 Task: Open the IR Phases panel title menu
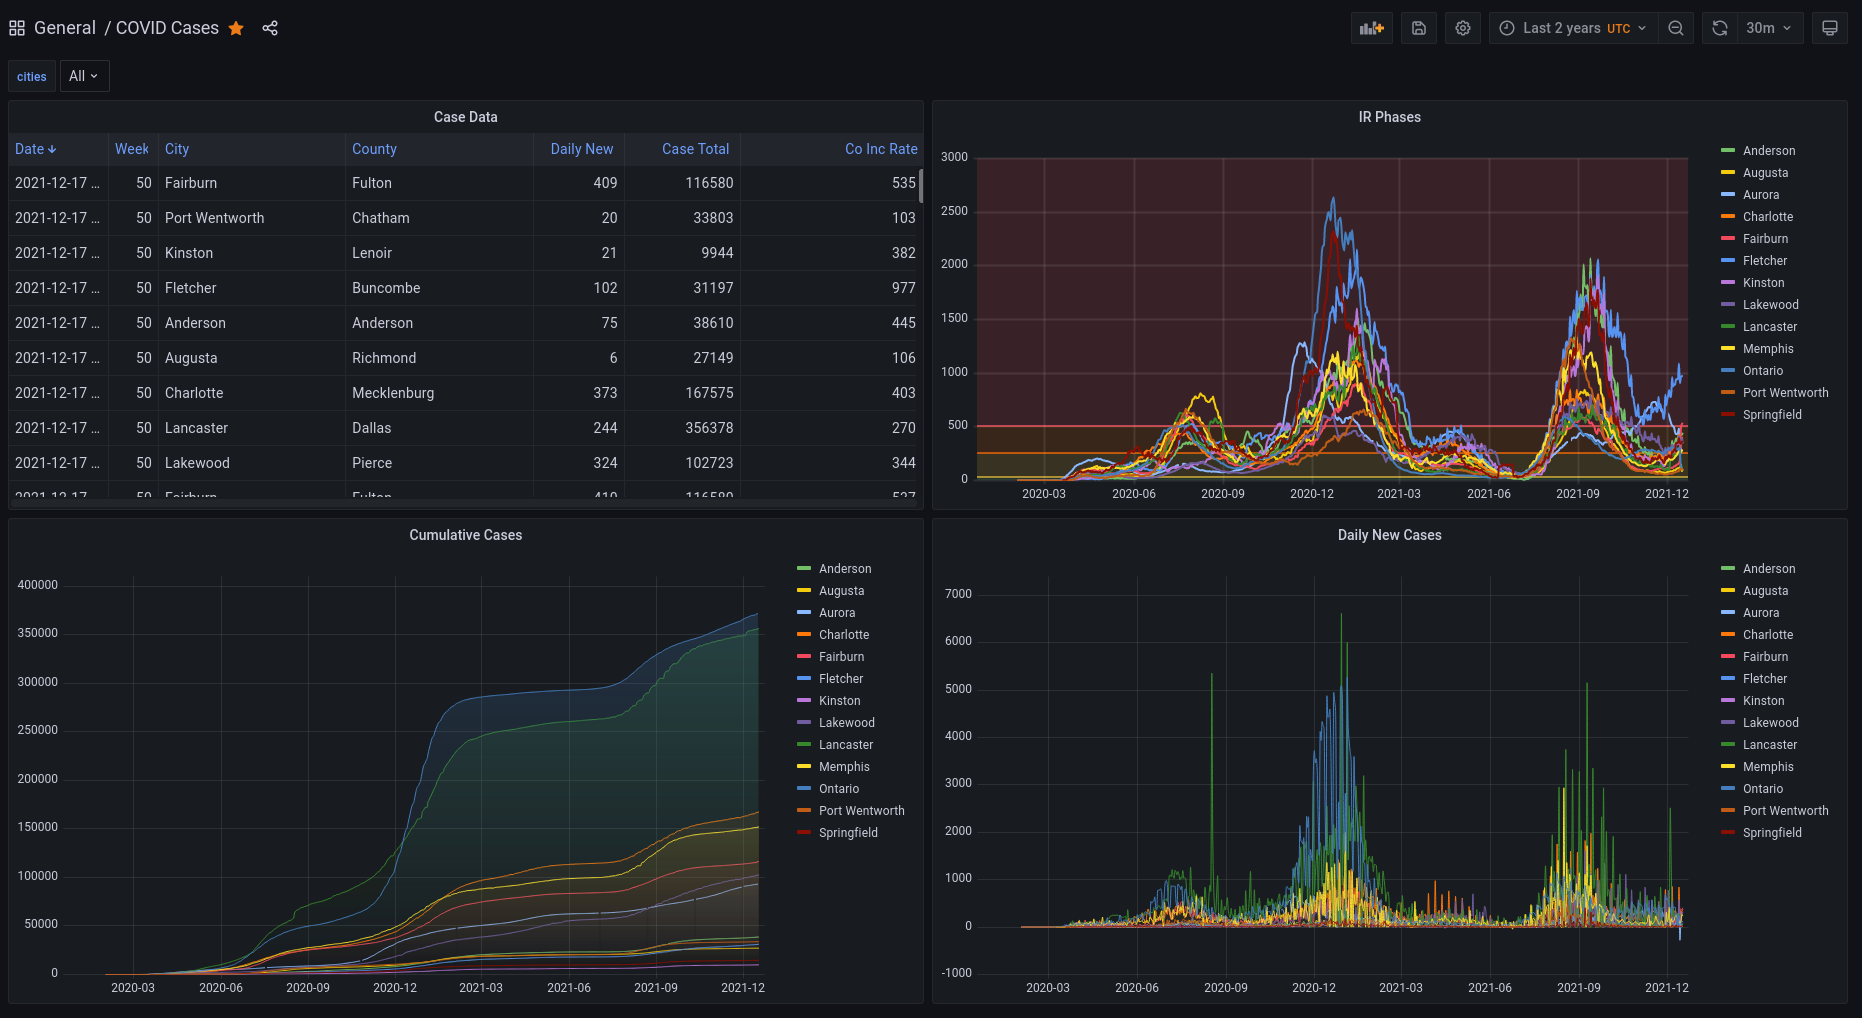click(1388, 117)
